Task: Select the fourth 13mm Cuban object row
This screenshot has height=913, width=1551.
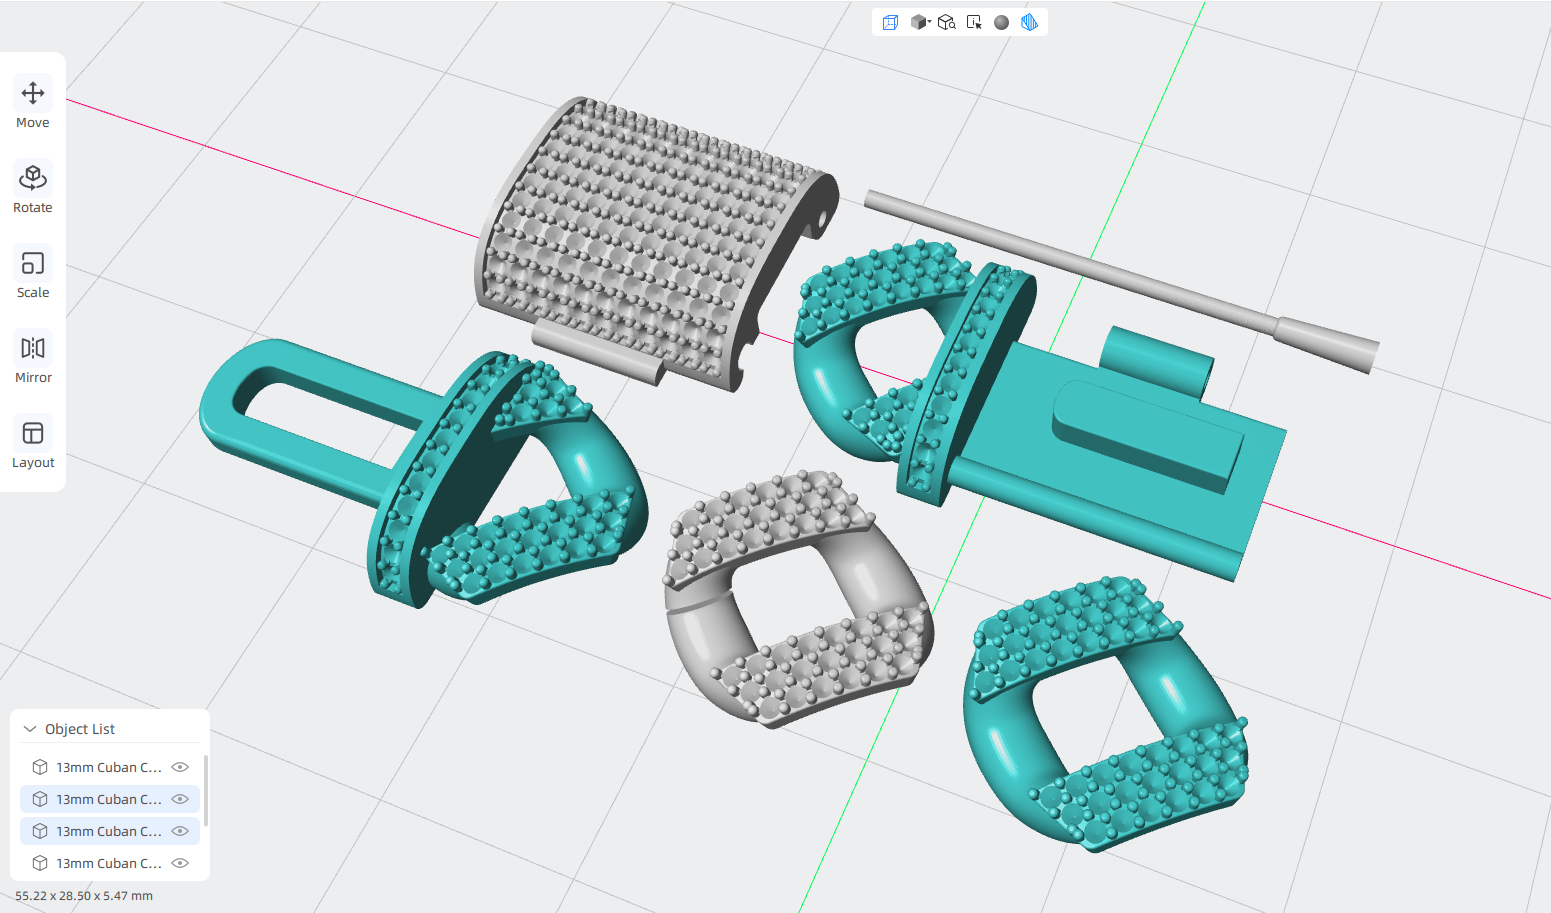Action: coord(110,863)
